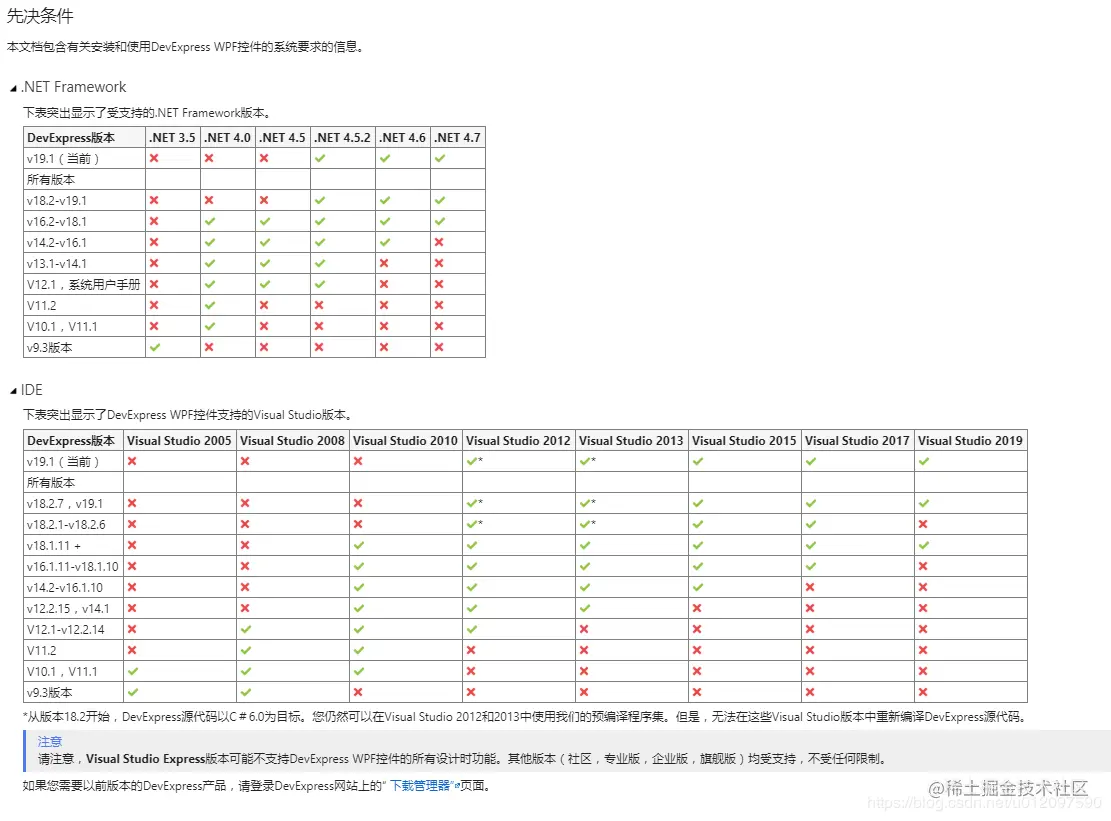The image size is (1111, 821).
Task: Open the 下载管理器 link
Action: coord(421,786)
